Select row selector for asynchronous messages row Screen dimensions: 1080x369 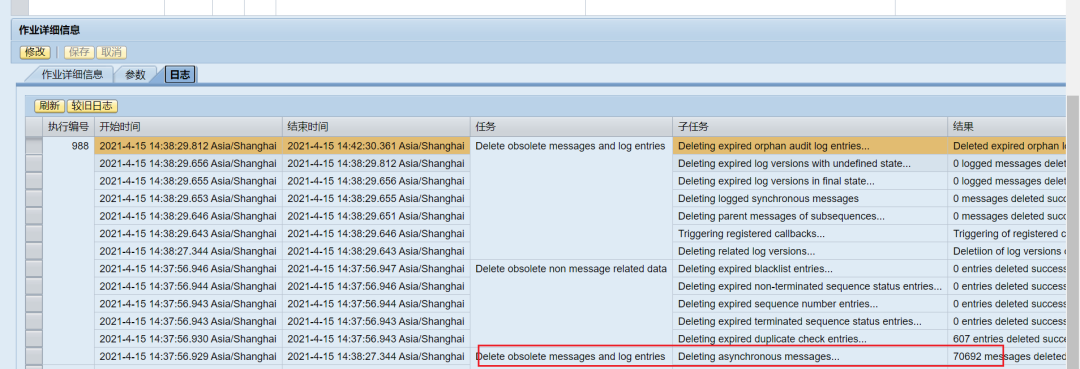click(x=34, y=357)
